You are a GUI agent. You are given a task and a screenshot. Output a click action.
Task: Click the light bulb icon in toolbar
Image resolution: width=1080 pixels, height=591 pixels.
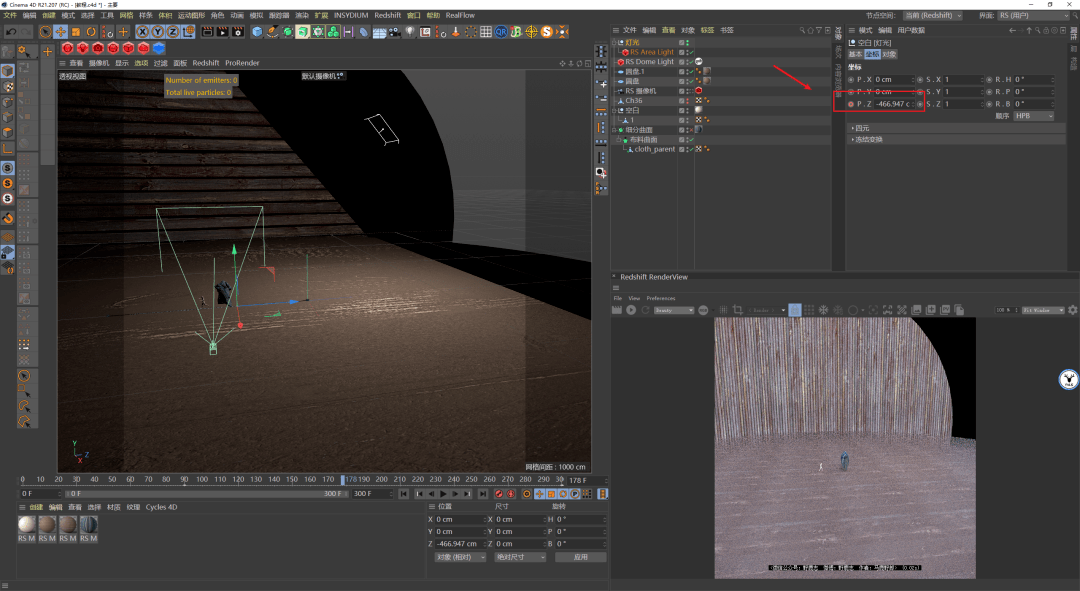coord(410,32)
